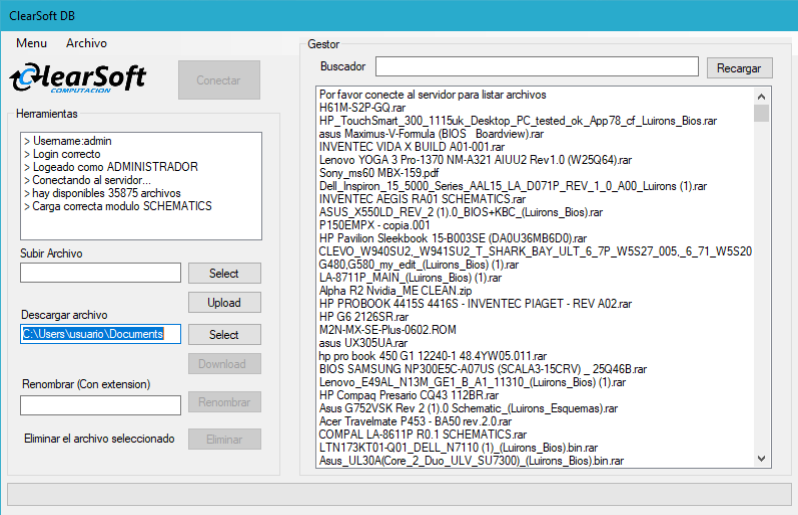This screenshot has height=515, width=798.
Task: Select HP Compaq Presario CQ43 112BR.rar
Action: [x=409, y=395]
